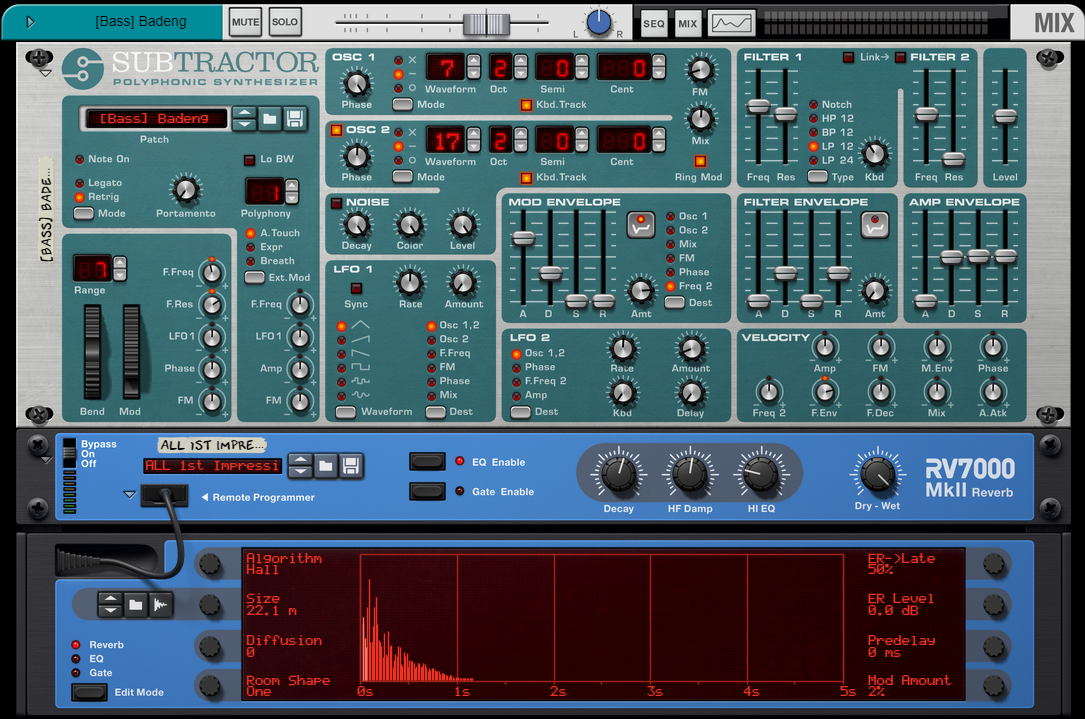Click the channel volume fader in the top bar
The image size is (1085, 719).
[x=487, y=22]
